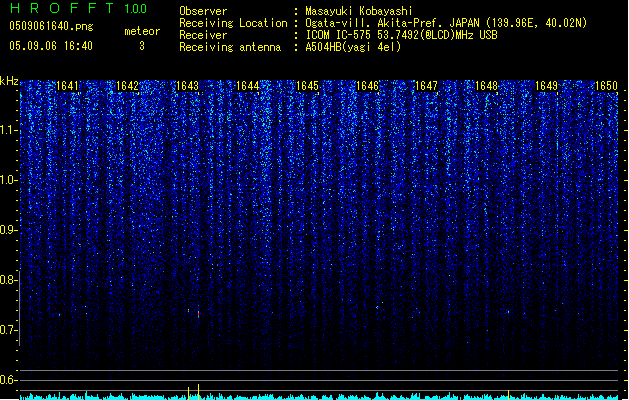Click the 0.6 kHz frequency tick label

tap(8, 380)
